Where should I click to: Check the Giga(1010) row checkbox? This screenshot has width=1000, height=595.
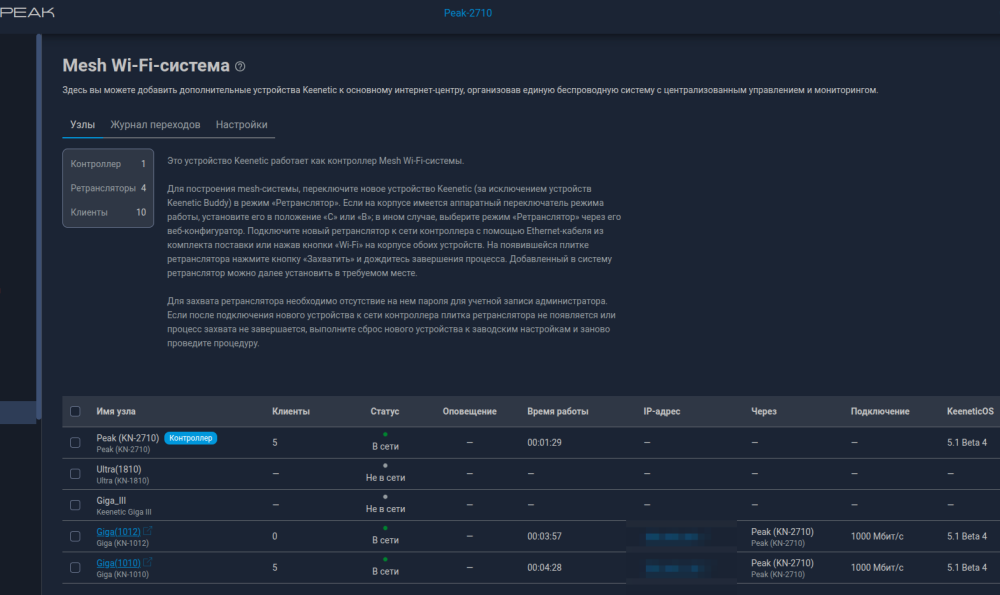[x=75, y=568]
